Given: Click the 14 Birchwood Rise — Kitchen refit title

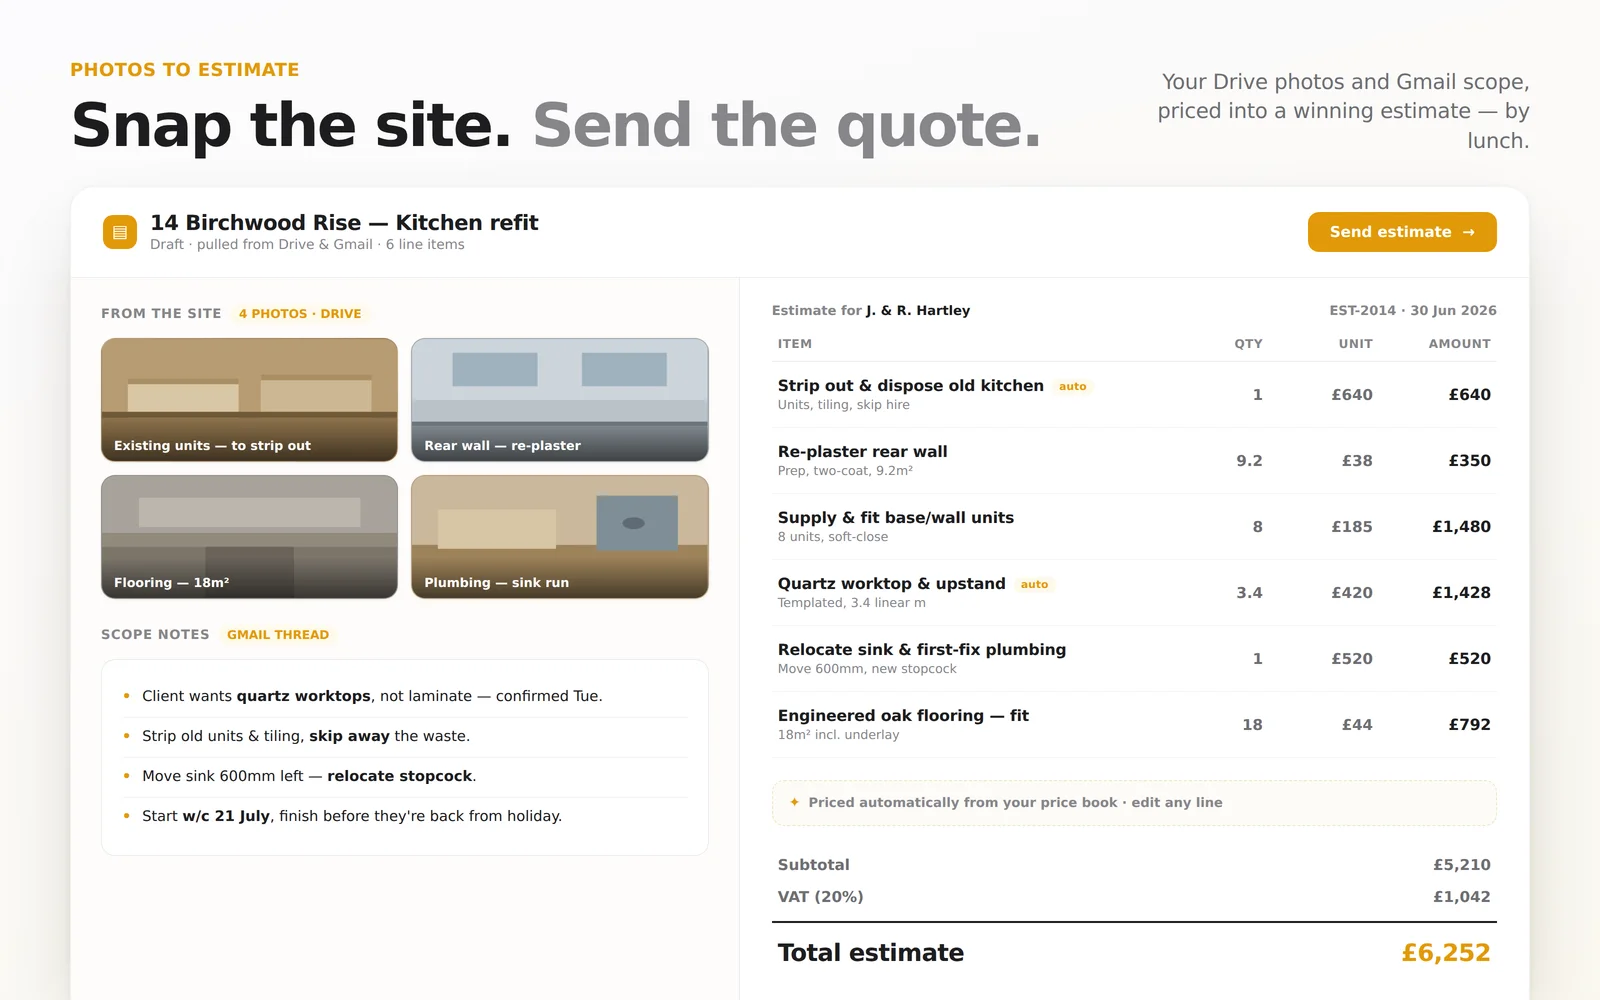Looking at the screenshot, I should 344,222.
